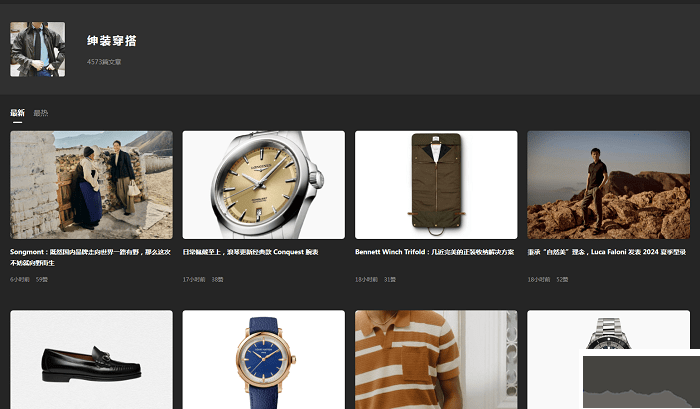700x409 pixels.
Task: Click the 52赞 like count
Action: click(x=562, y=279)
